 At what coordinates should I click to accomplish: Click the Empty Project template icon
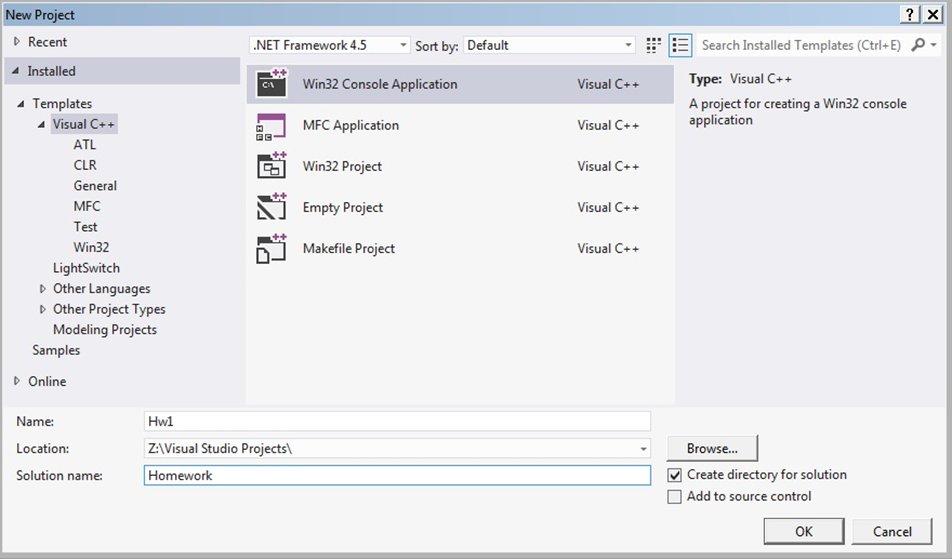(271, 207)
